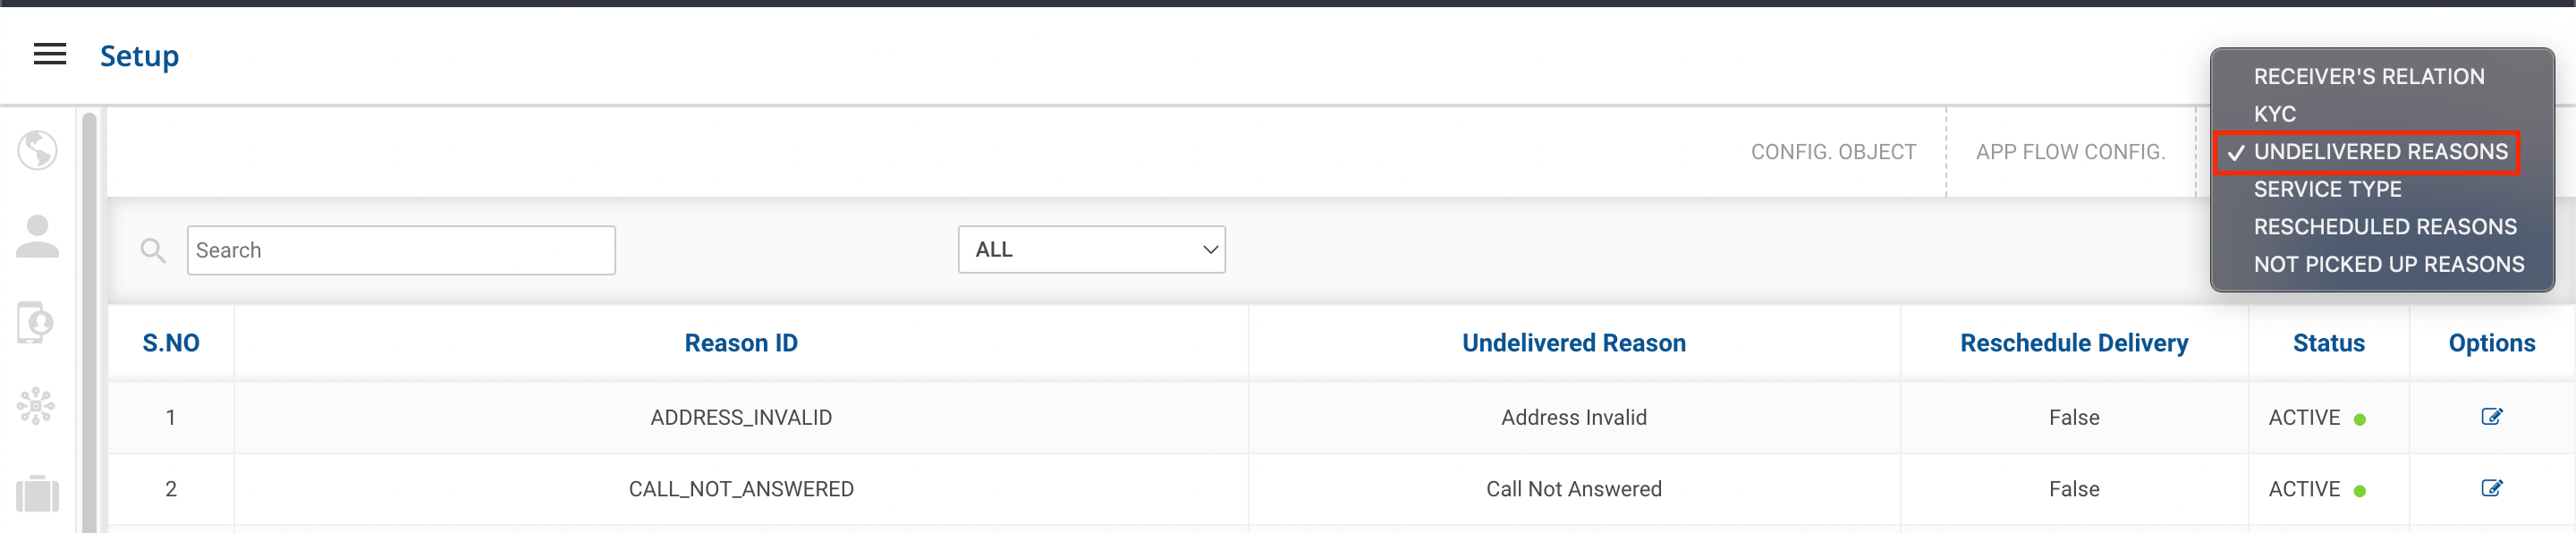Select NOT PICKED UP REASONS option

click(2388, 265)
